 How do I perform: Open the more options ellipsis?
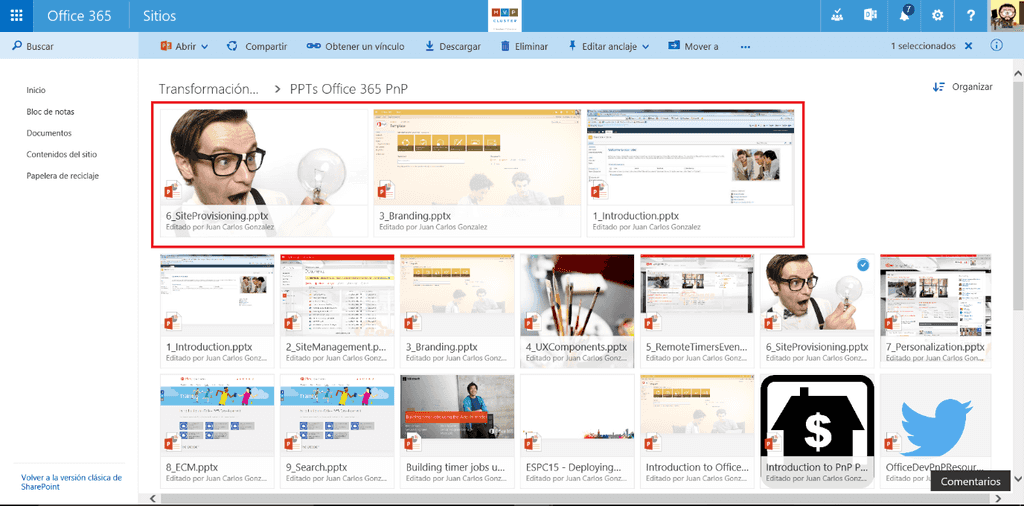point(745,46)
